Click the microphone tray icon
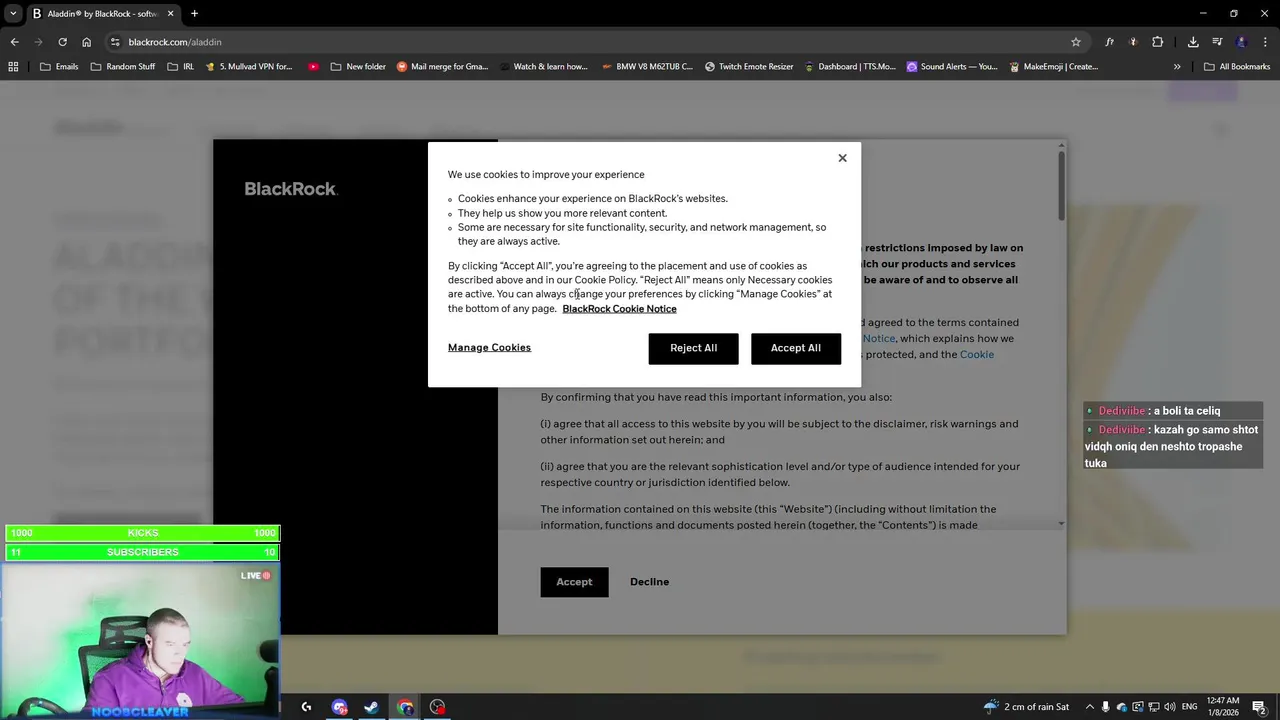This screenshot has height=720, width=1280. pos(1105,707)
